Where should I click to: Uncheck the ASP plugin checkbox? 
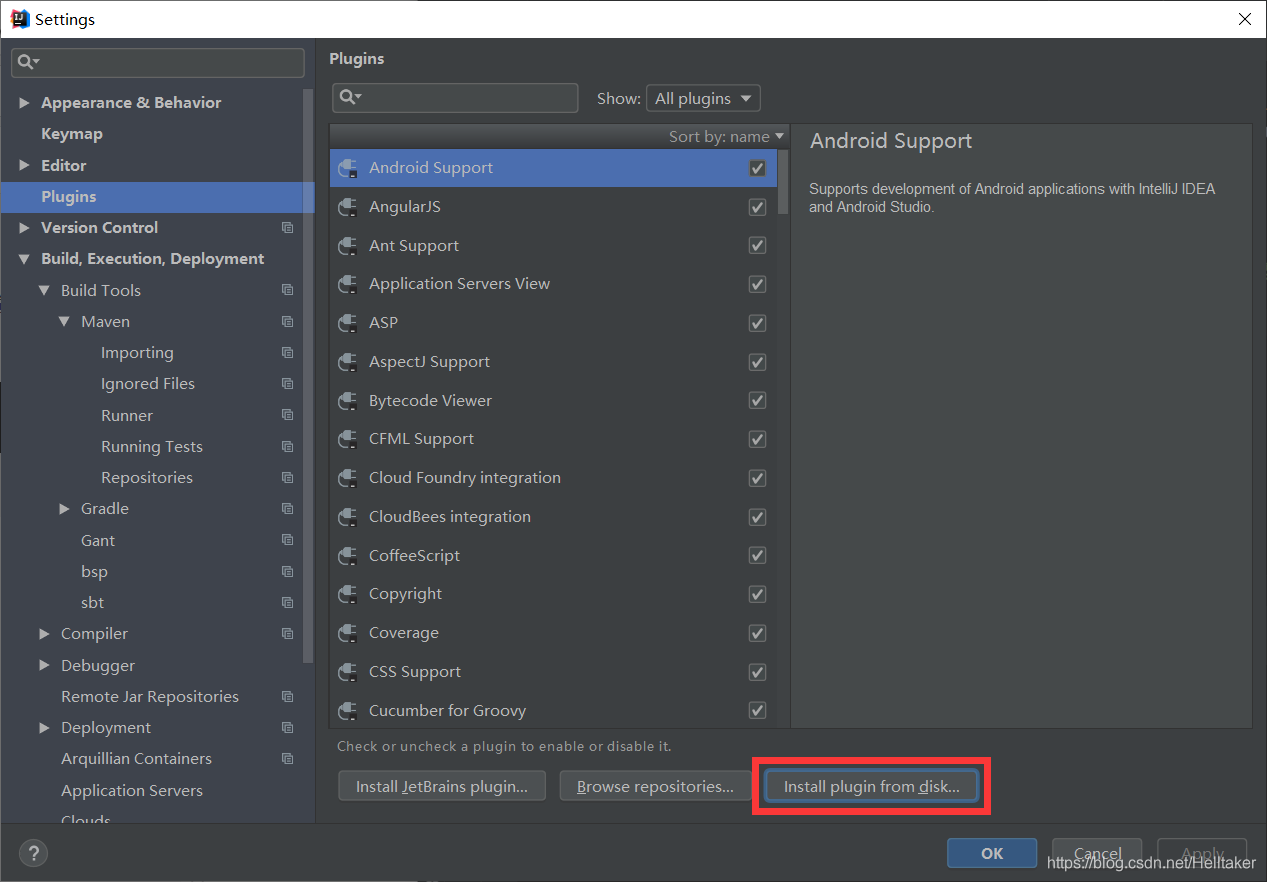(758, 323)
